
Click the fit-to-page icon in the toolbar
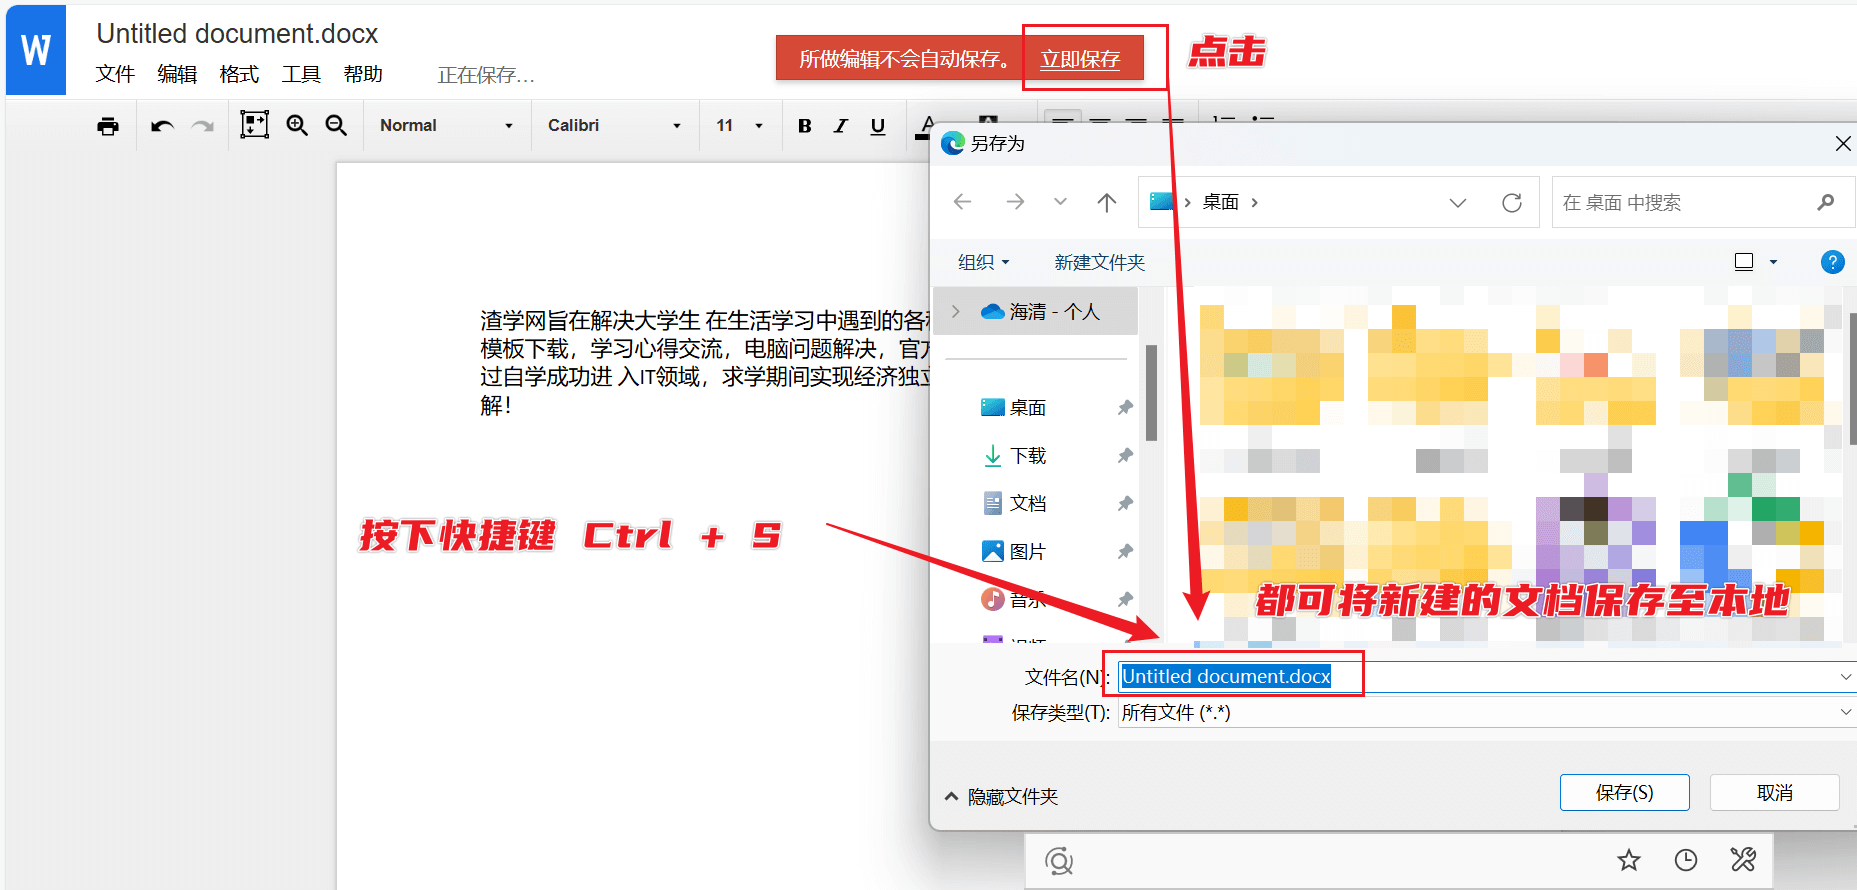(254, 125)
